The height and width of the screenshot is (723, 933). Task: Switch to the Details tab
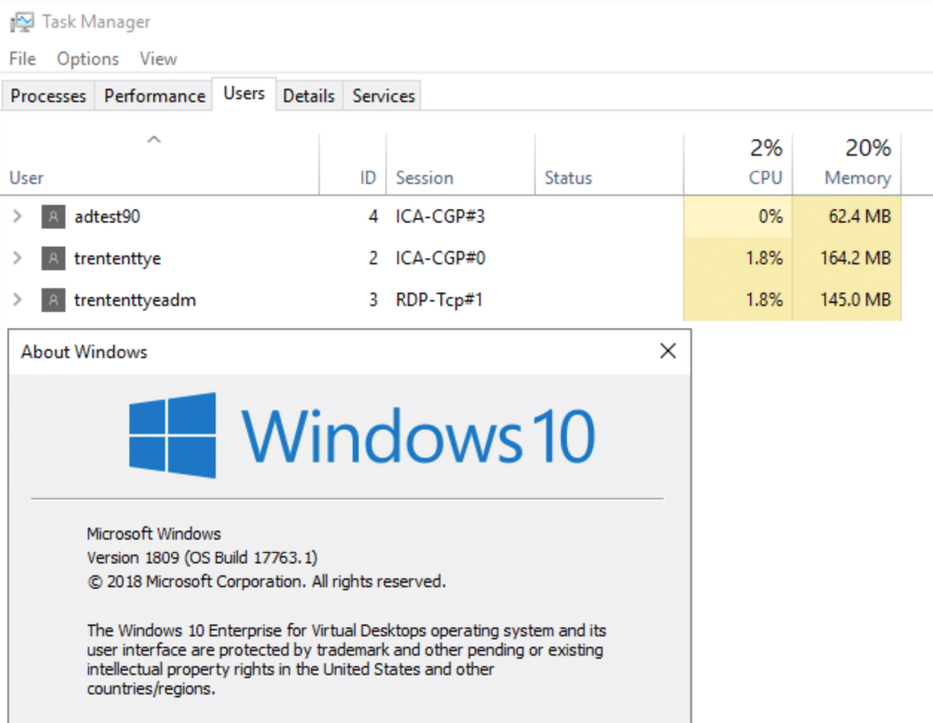click(309, 96)
